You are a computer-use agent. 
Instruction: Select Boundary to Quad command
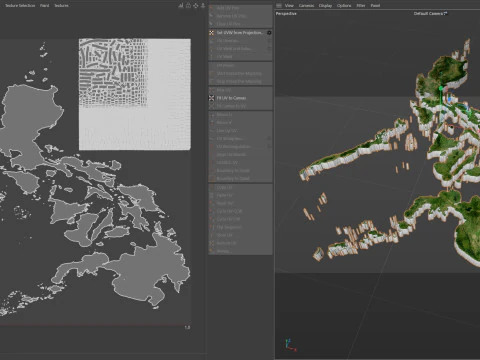pos(240,178)
